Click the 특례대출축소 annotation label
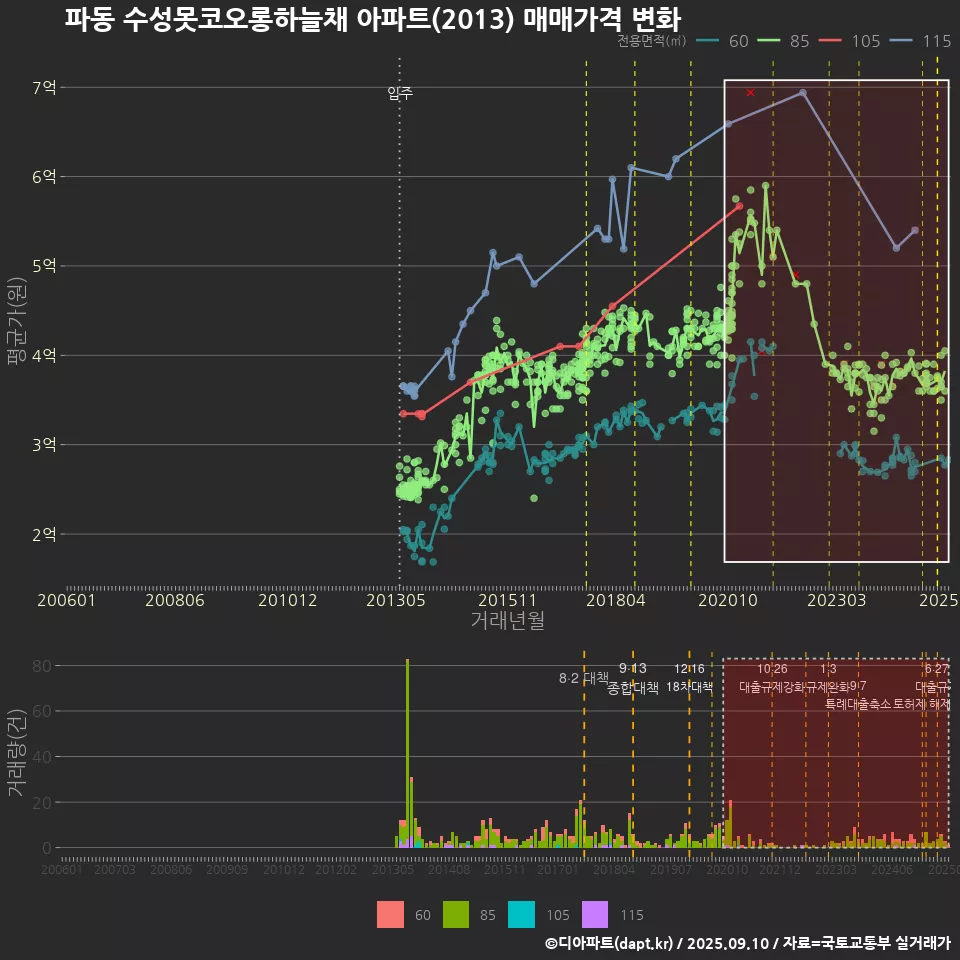This screenshot has height=960, width=960. 858,704
